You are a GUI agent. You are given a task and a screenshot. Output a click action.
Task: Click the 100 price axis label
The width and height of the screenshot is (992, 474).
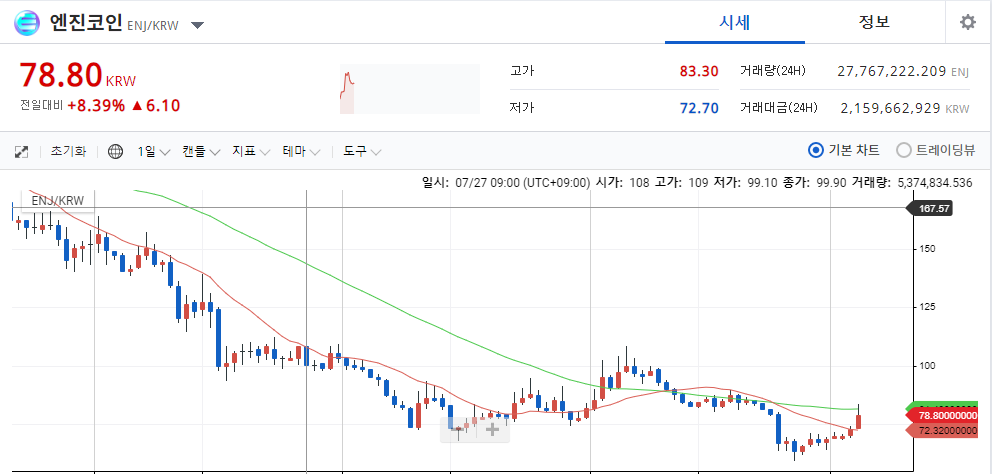927,366
